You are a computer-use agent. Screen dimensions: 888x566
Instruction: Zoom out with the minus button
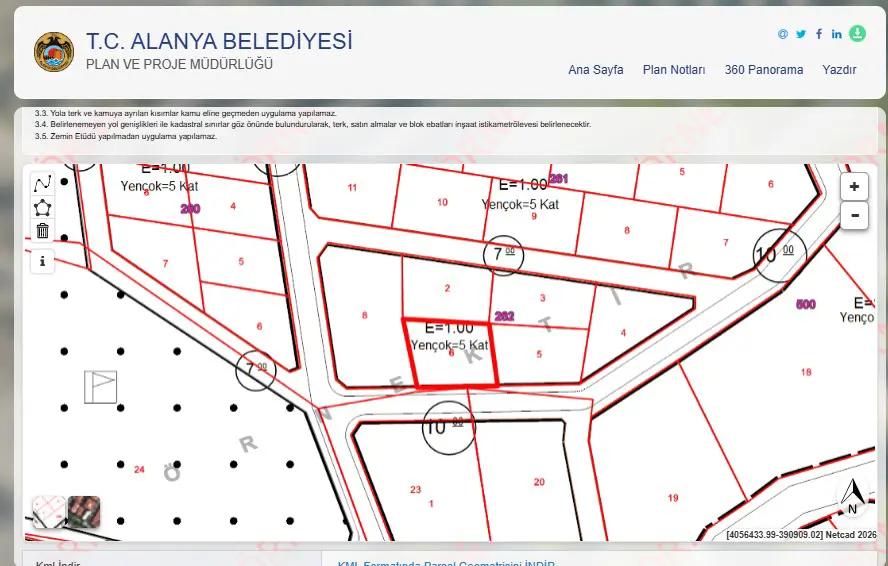pos(854,216)
